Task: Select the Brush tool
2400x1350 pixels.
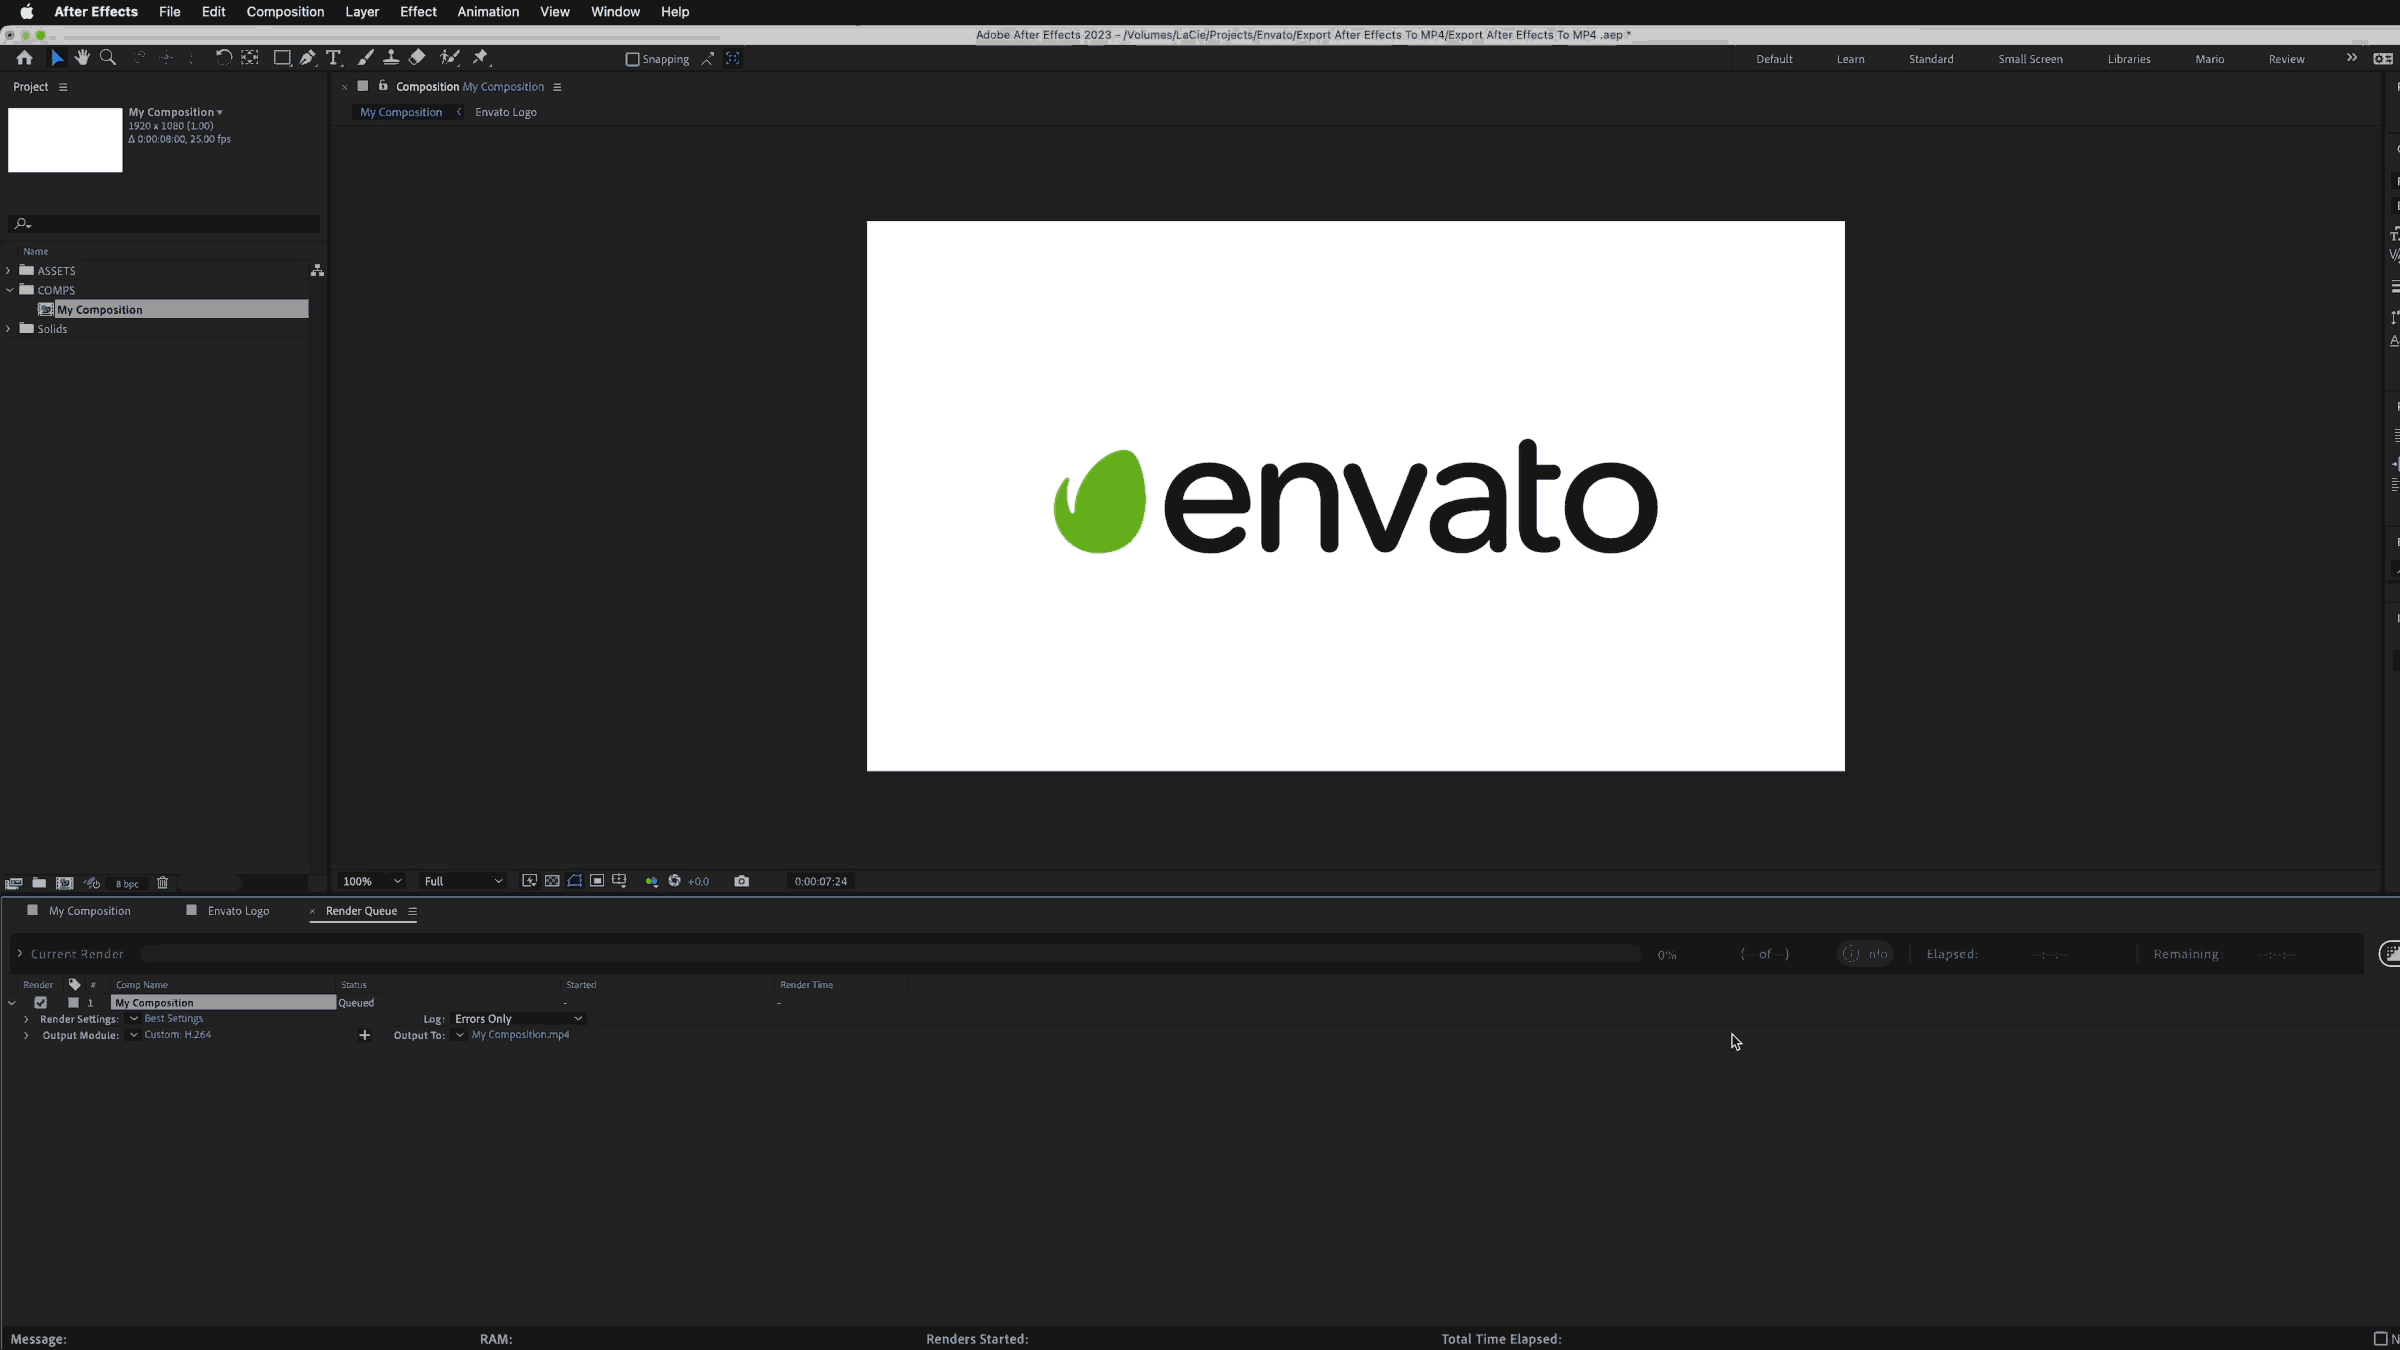Action: [x=365, y=57]
